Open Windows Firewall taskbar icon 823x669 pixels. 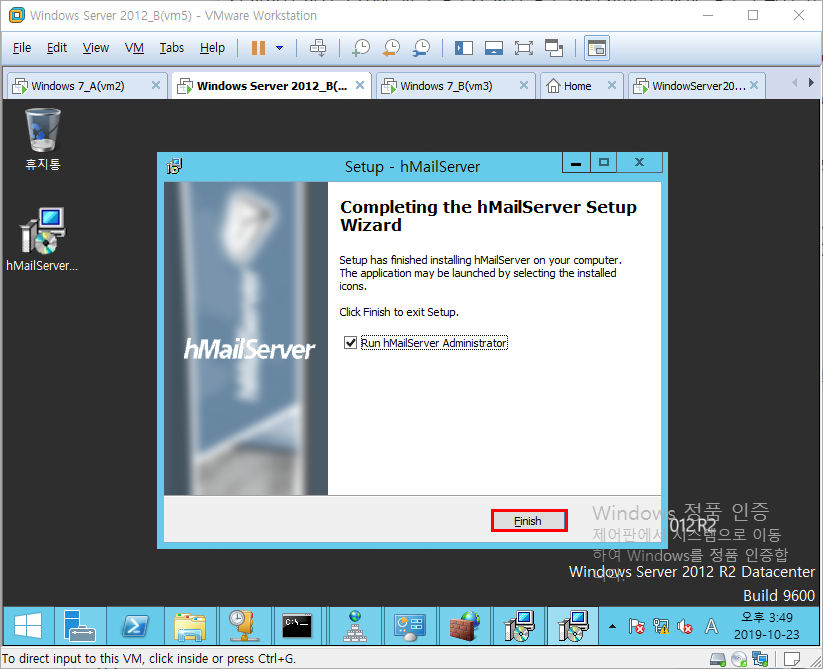(465, 626)
